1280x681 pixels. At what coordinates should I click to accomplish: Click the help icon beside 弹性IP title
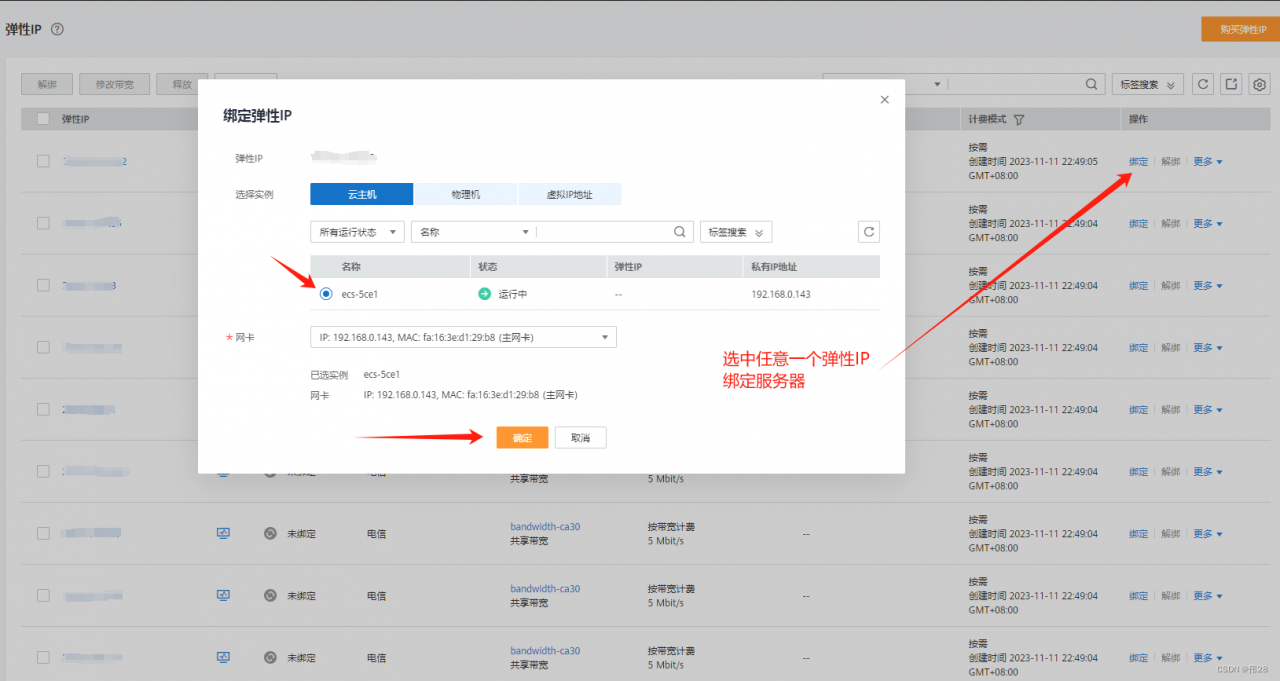click(57, 29)
